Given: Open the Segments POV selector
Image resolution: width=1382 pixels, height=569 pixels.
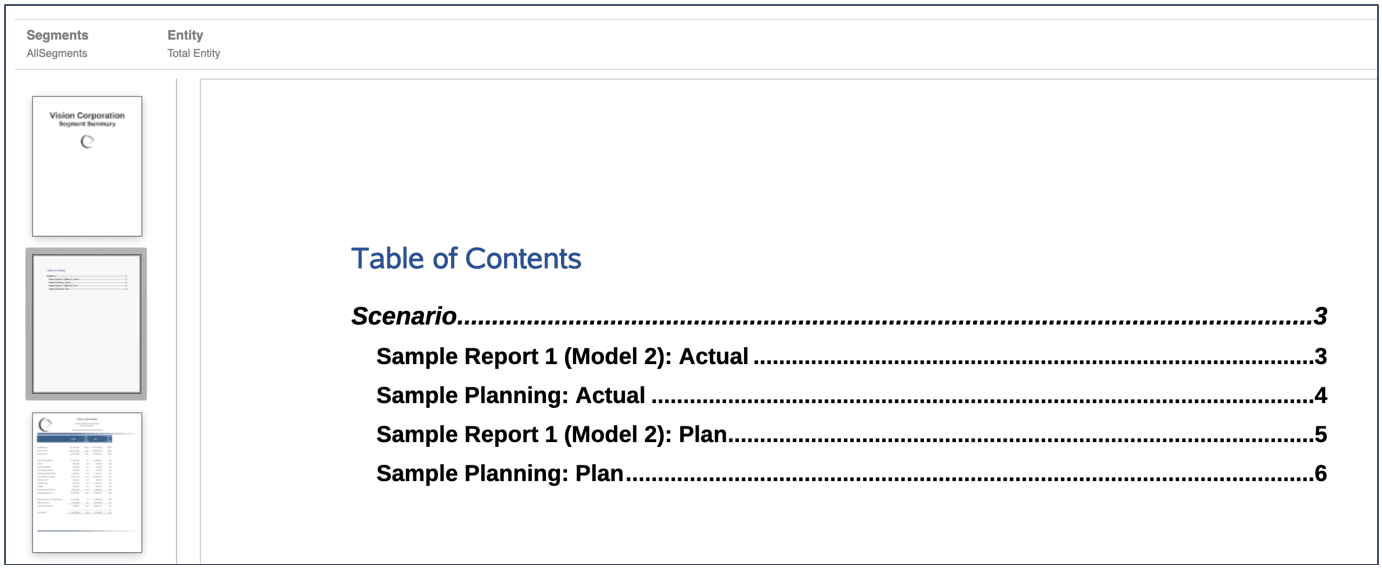Looking at the screenshot, I should pyautogui.click(x=57, y=35).
